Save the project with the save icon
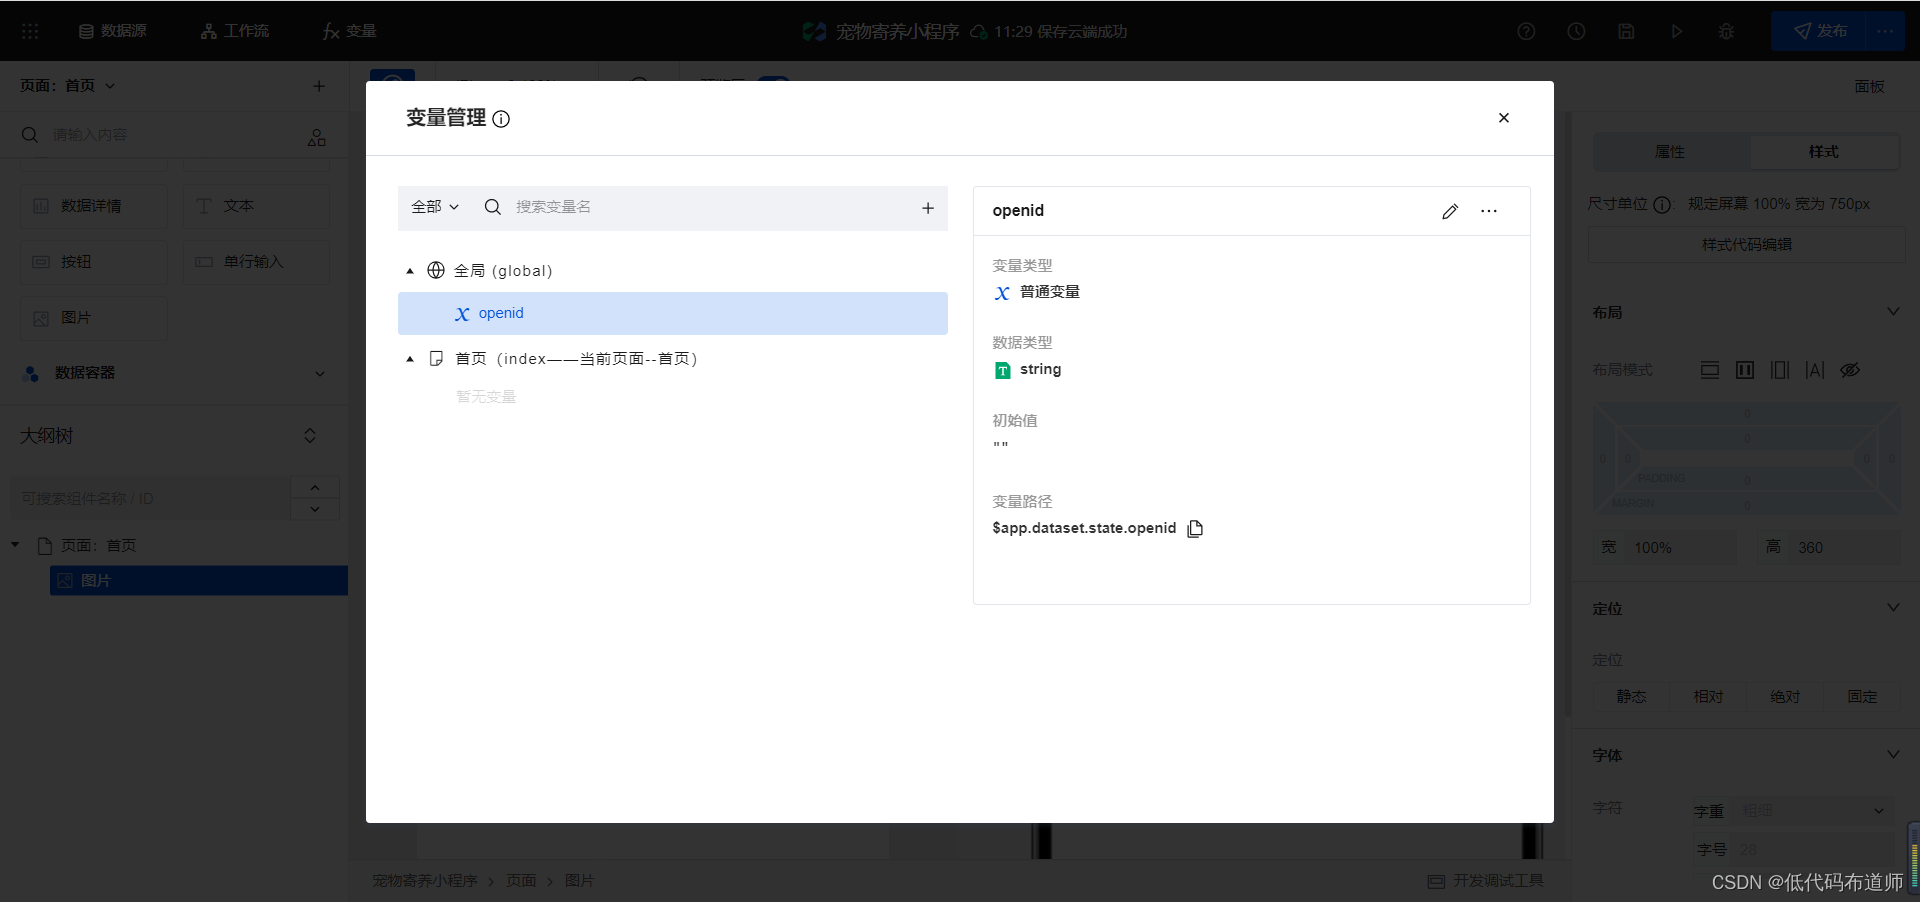Viewport: 1920px width, 902px height. 1626,31
